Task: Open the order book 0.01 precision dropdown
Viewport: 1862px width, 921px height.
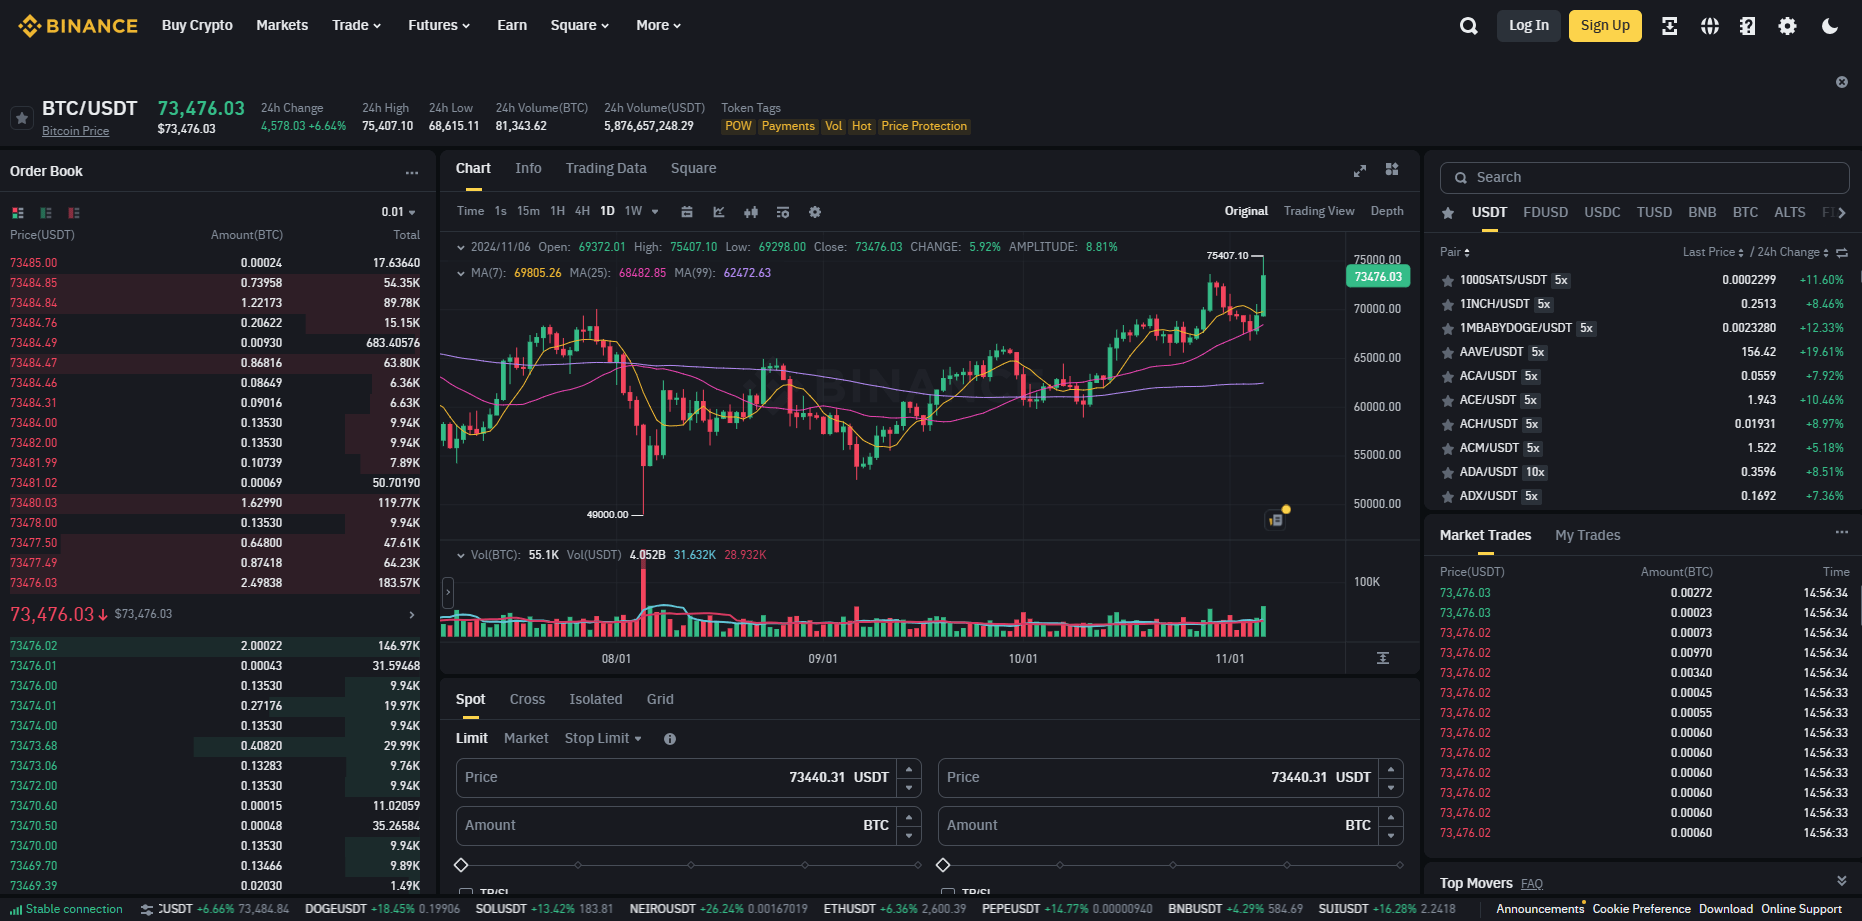Action: [398, 212]
